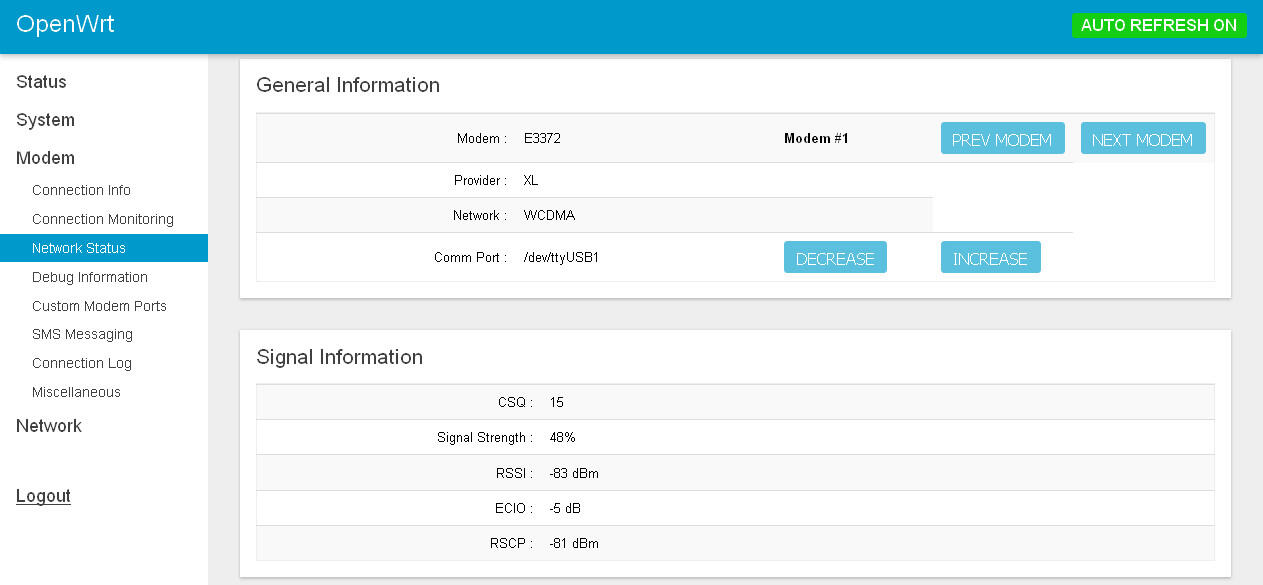Open Debug Information page
The image size is (1263, 585).
89,277
